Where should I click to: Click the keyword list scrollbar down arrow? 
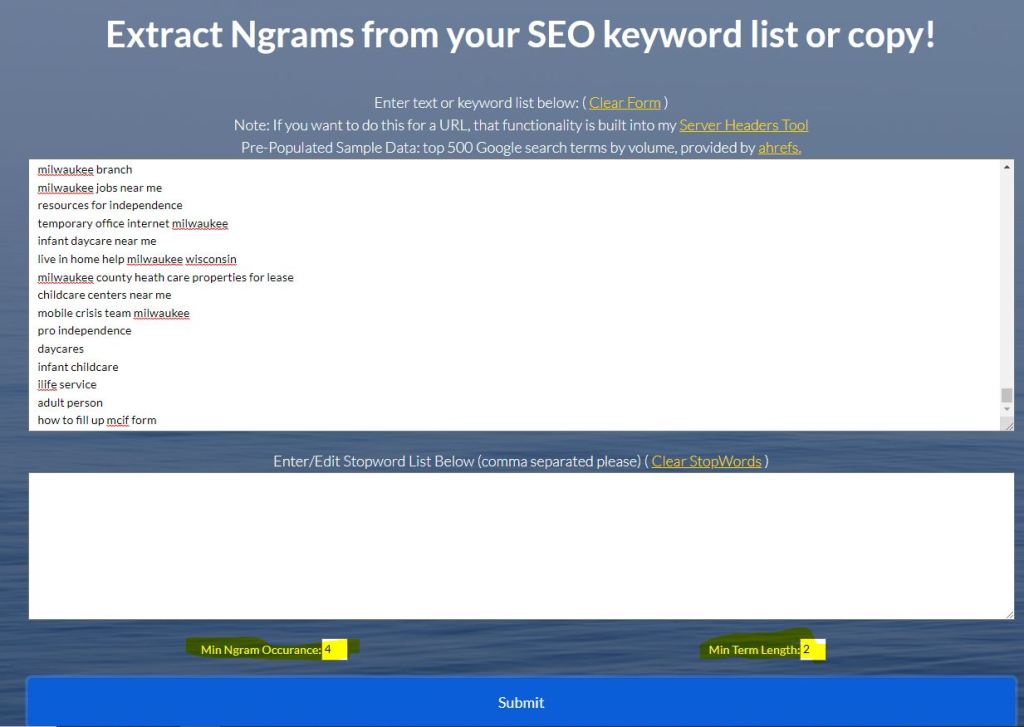coord(1006,409)
